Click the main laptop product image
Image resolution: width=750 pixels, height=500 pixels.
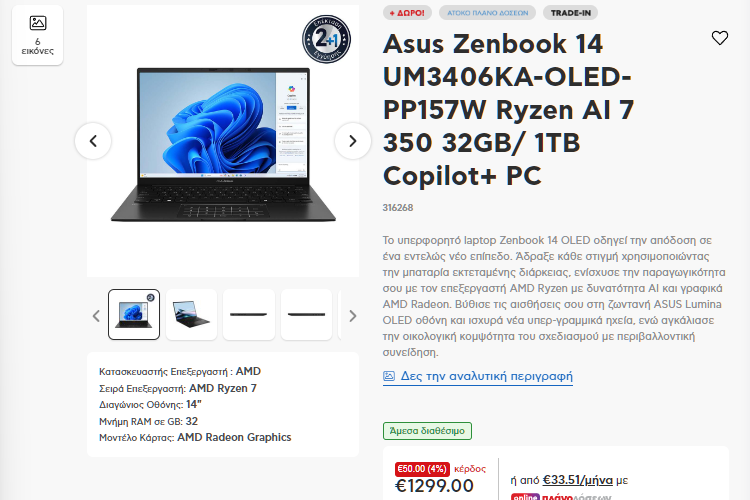click(x=223, y=145)
